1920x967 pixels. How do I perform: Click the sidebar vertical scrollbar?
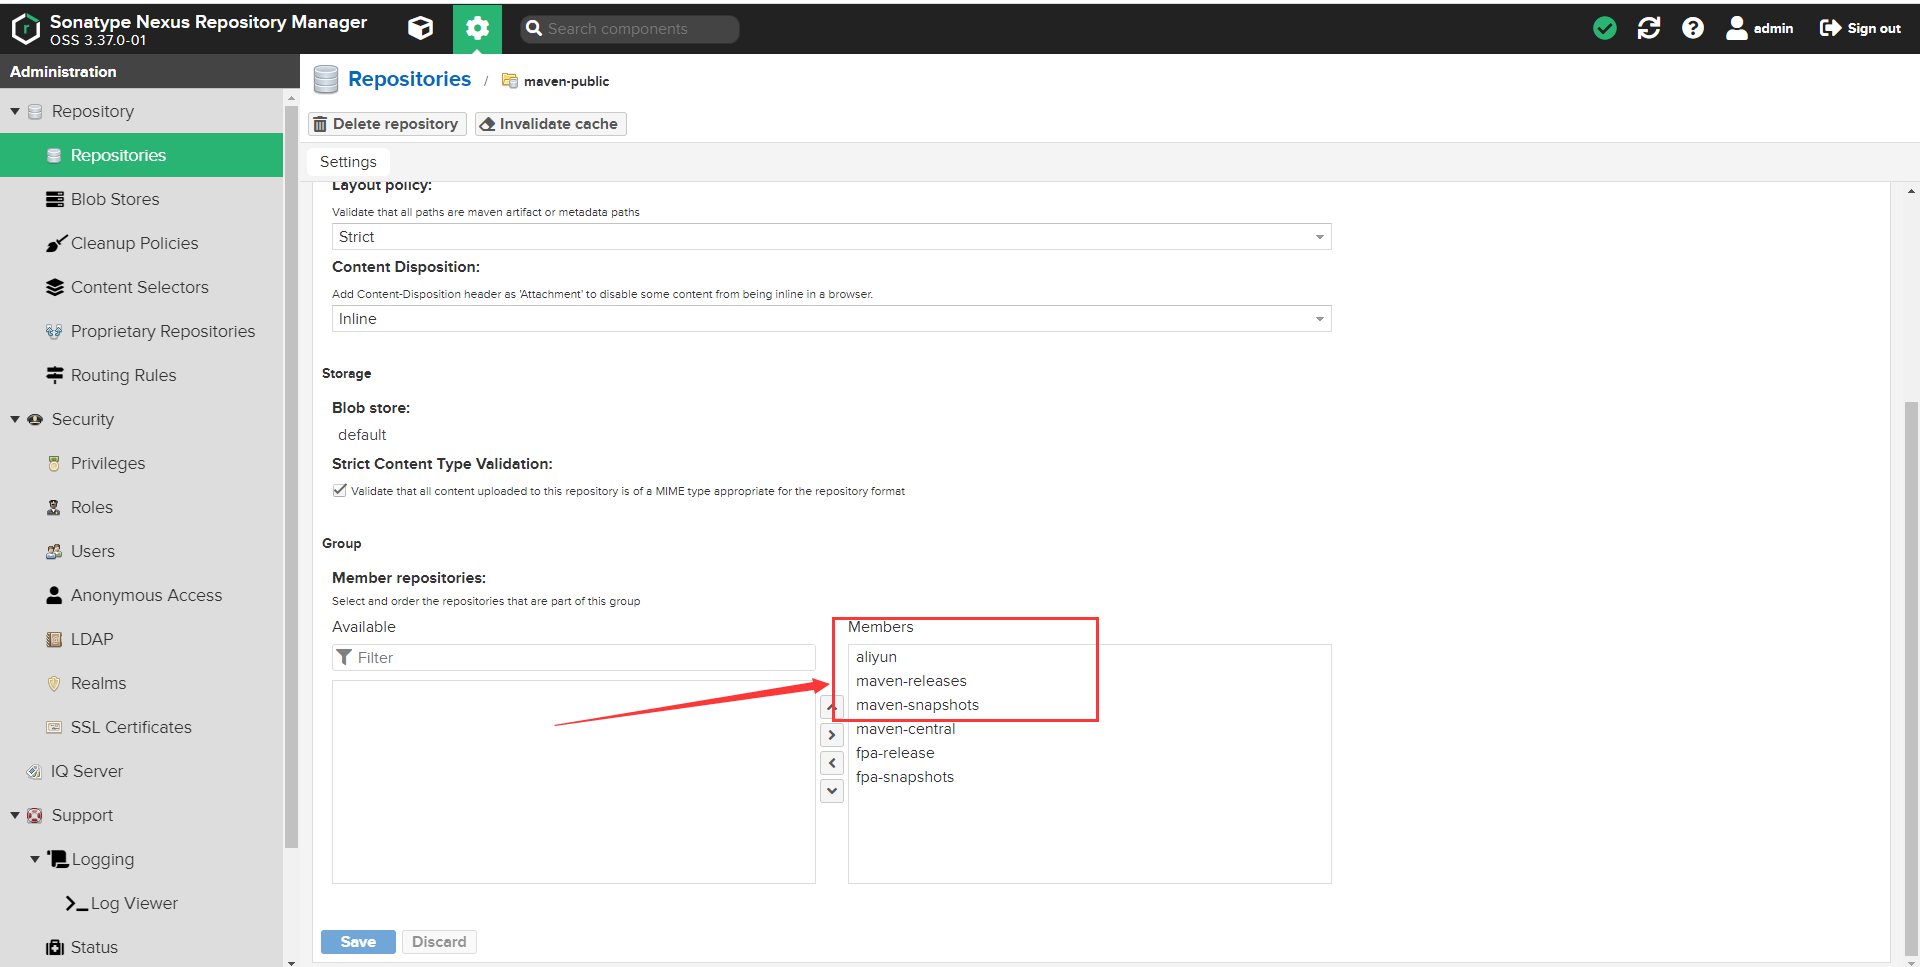[x=291, y=475]
